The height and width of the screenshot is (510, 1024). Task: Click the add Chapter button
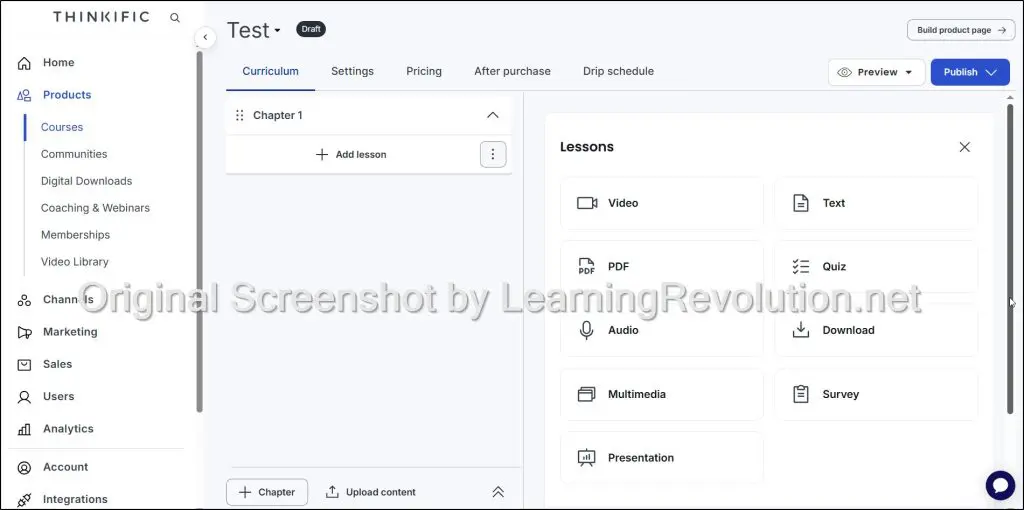[267, 492]
